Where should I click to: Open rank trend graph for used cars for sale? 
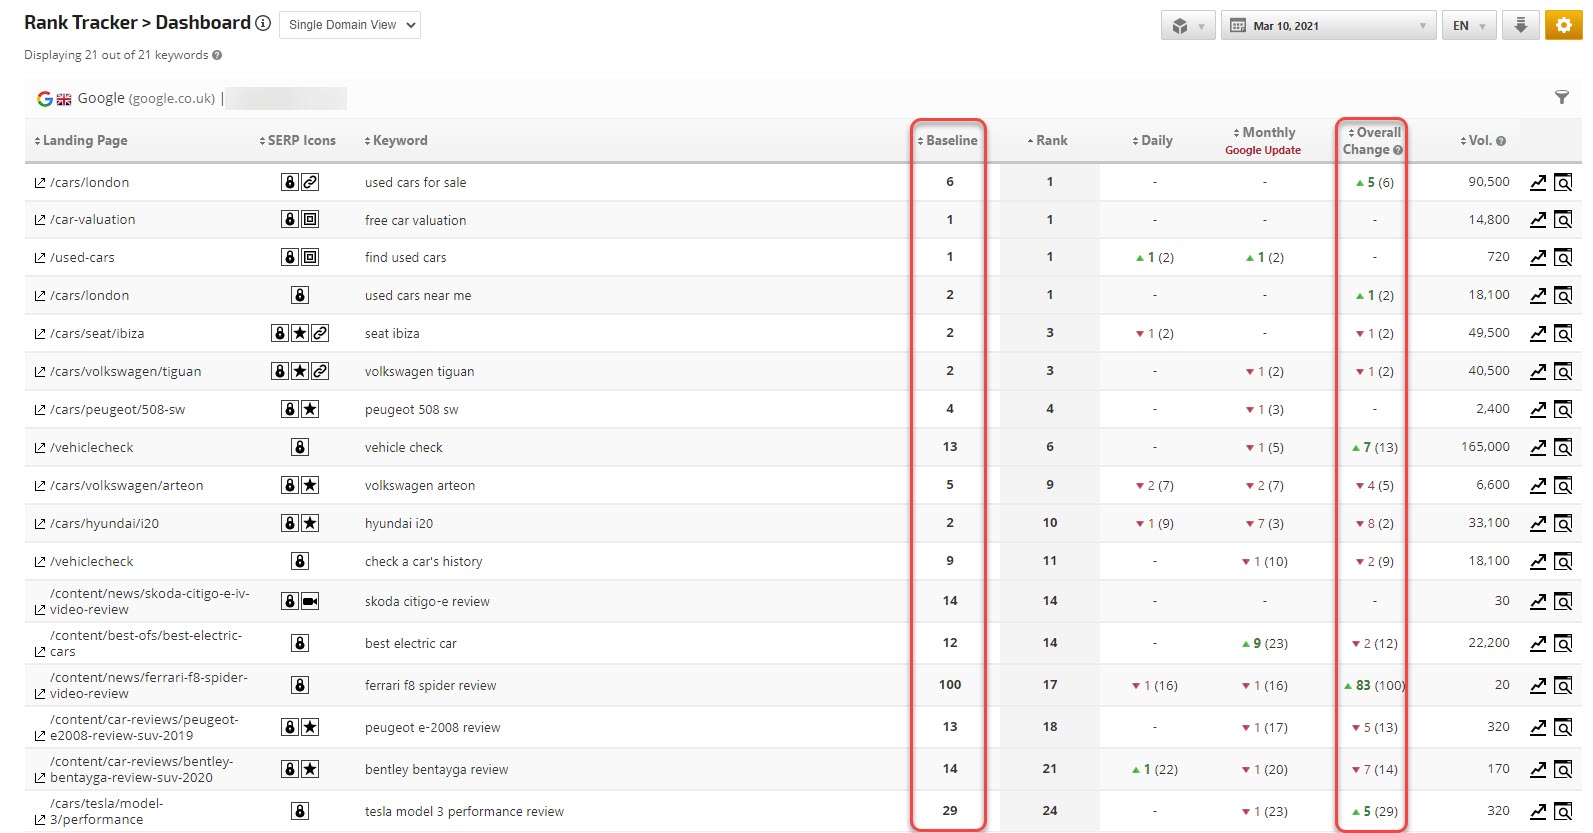(x=1538, y=182)
